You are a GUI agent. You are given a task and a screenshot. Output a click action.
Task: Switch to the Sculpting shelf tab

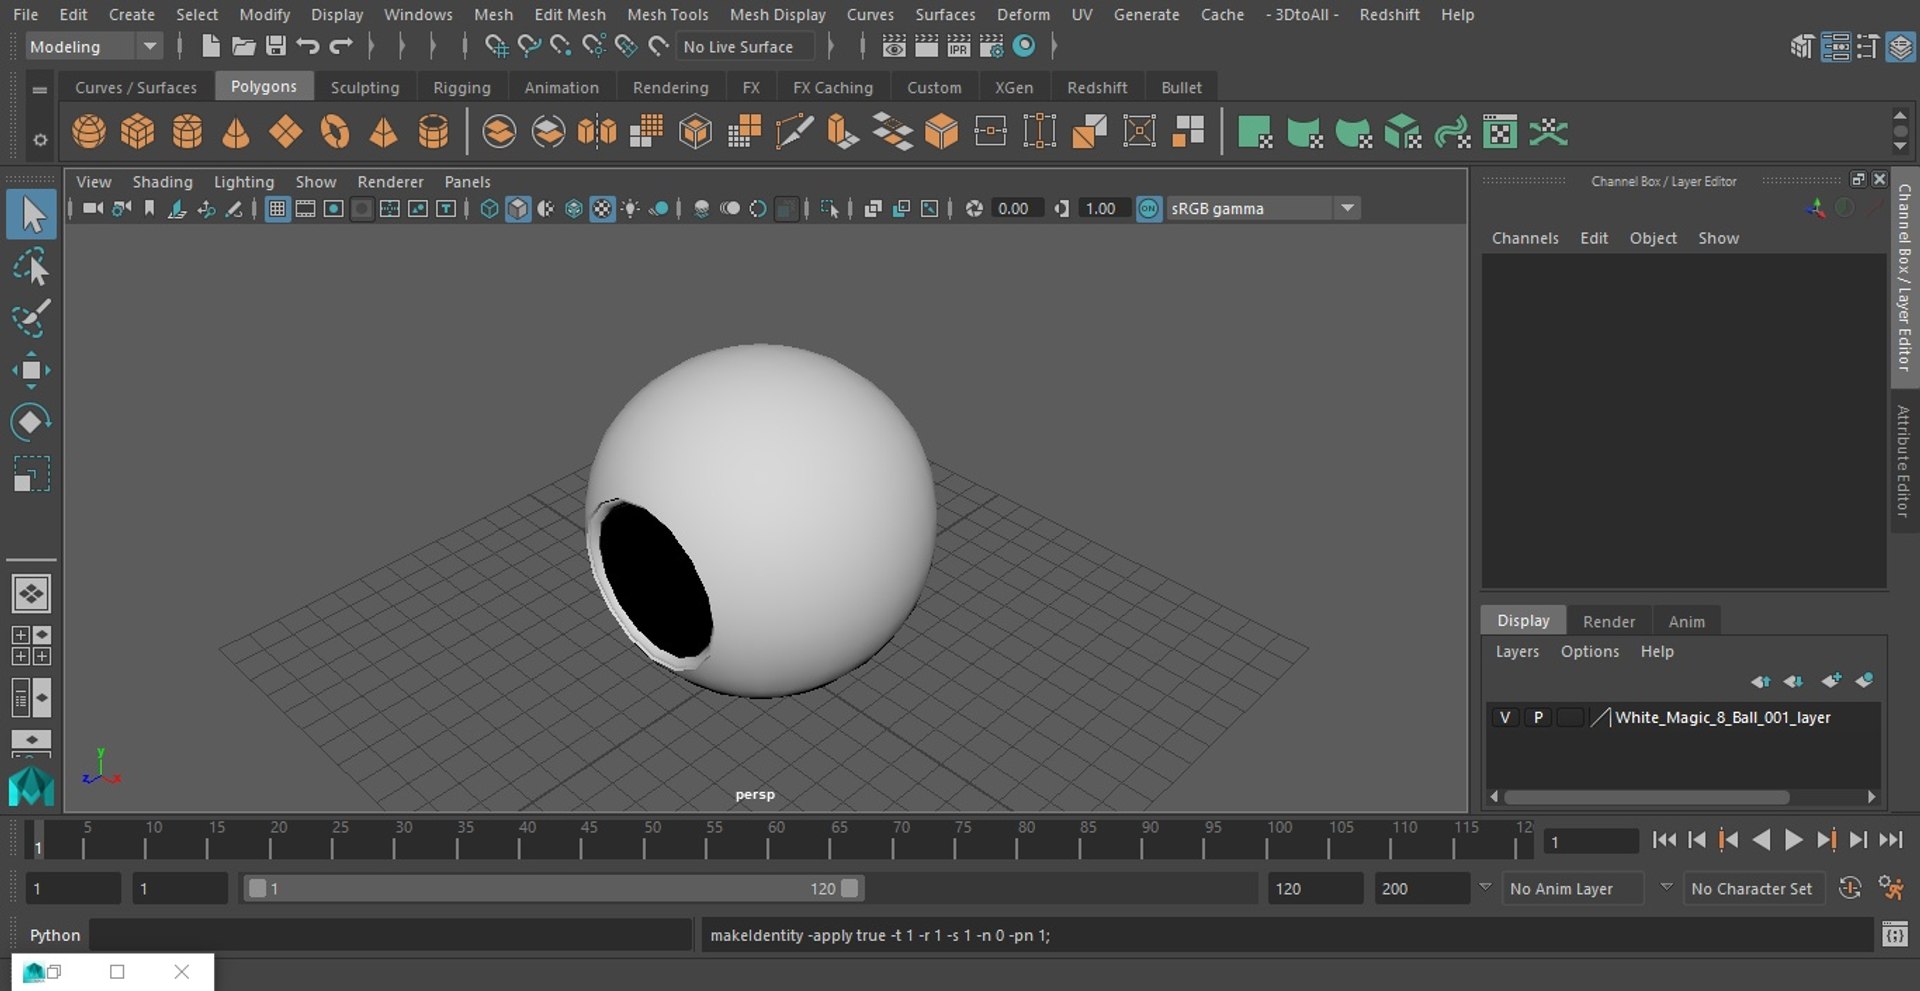tap(365, 87)
